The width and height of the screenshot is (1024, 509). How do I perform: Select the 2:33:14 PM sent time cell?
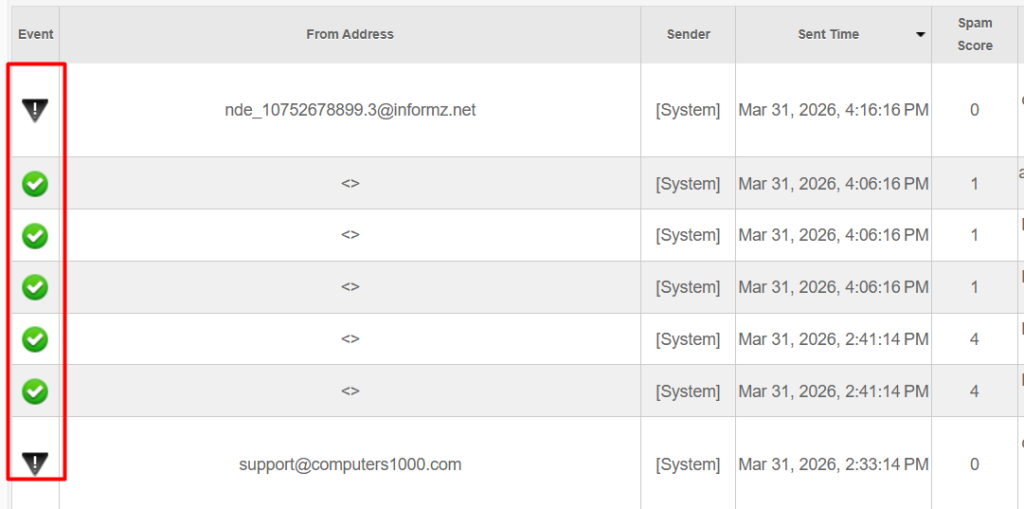point(833,464)
